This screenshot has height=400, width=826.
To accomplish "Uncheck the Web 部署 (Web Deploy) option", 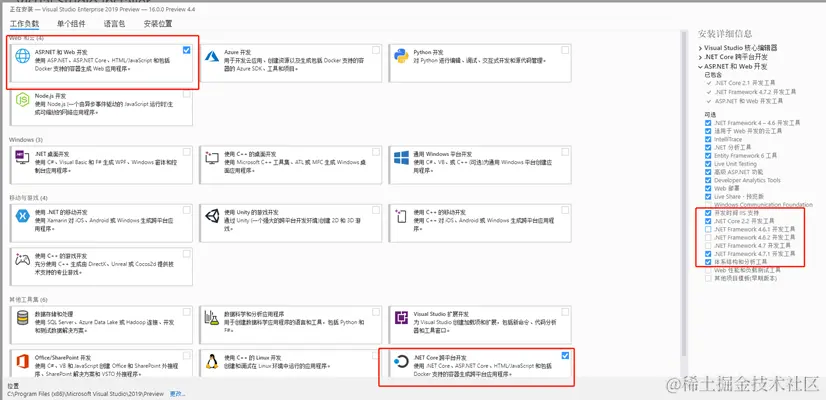I will (708, 188).
